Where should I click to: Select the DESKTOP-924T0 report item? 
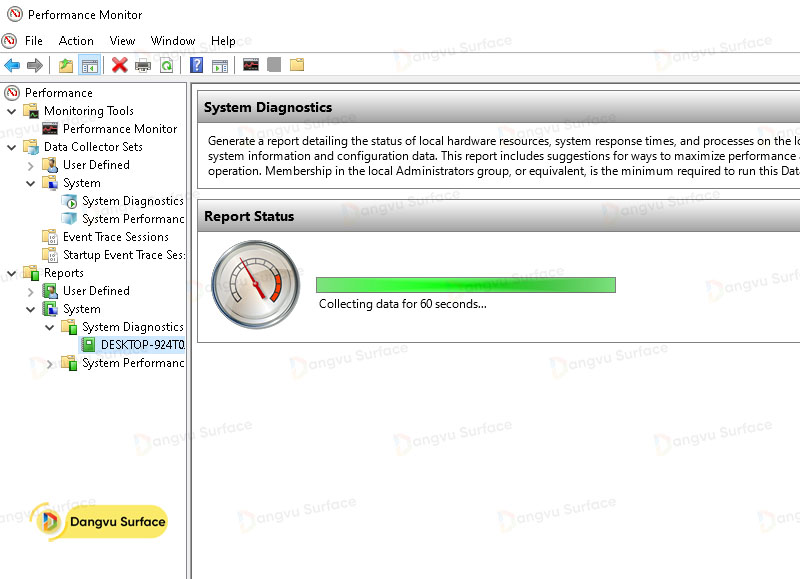pos(142,345)
